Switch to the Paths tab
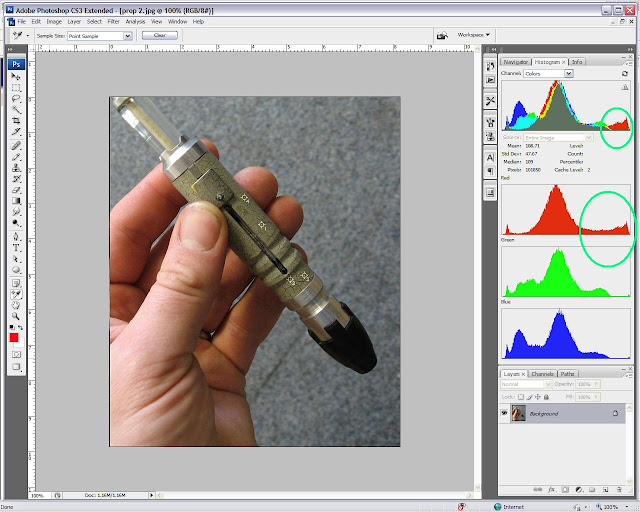 tap(567, 374)
